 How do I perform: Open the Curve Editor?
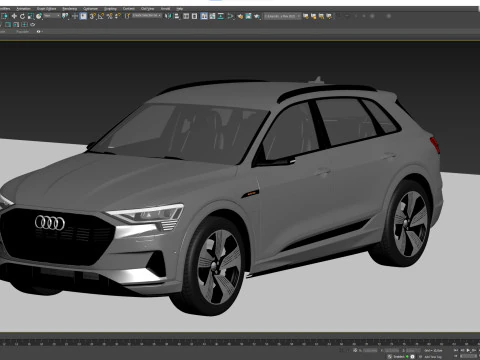212,16
